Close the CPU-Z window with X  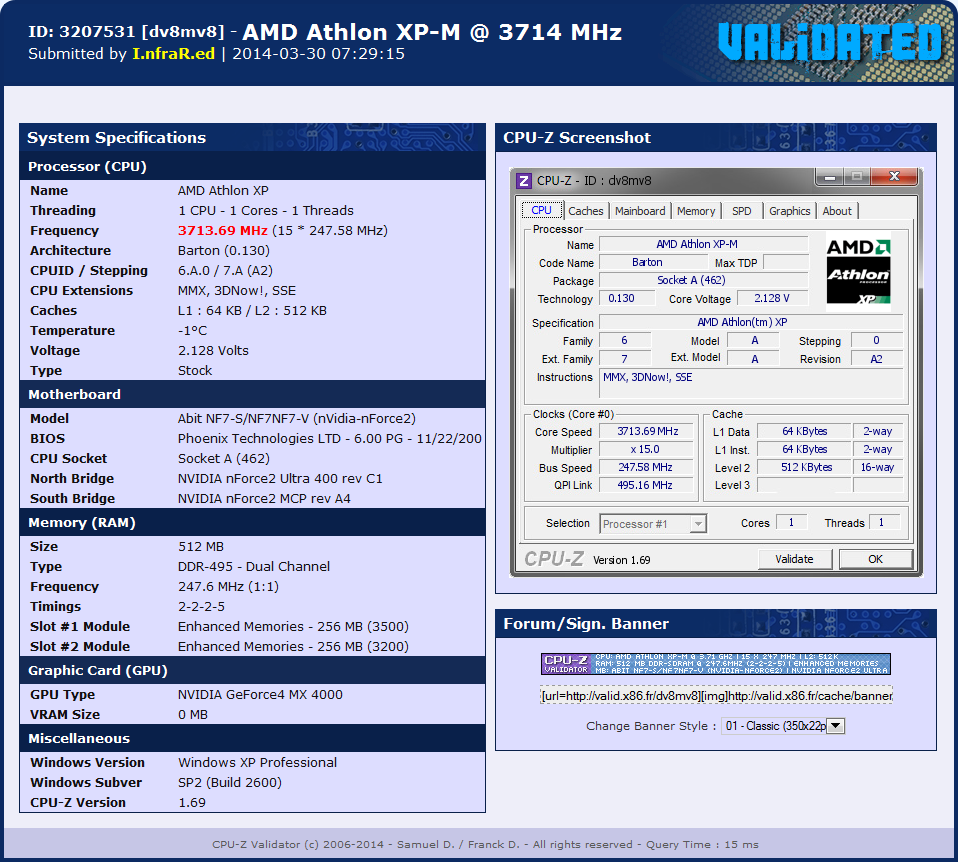coord(894,177)
